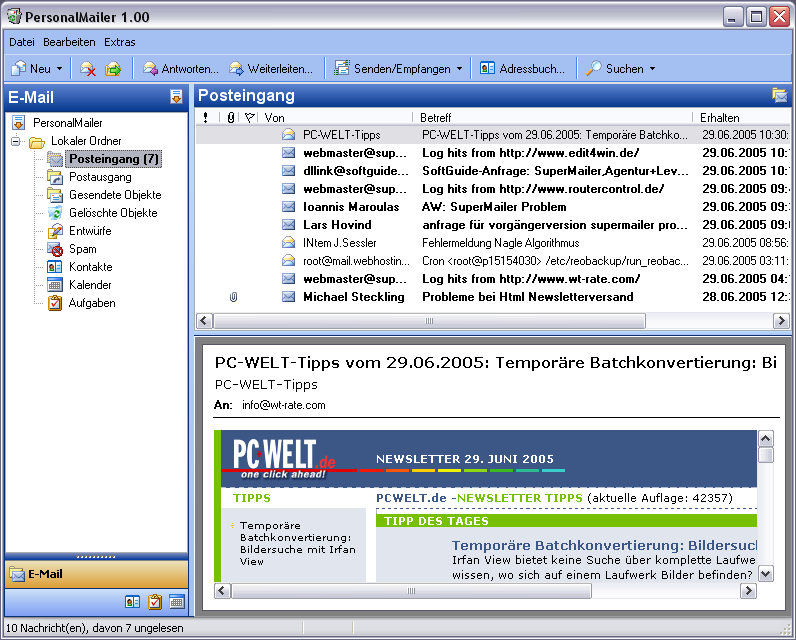Screen dimensions: 796x640
Task: Open the Senden/Empfangen dropdown arrow
Action: [x=459, y=69]
